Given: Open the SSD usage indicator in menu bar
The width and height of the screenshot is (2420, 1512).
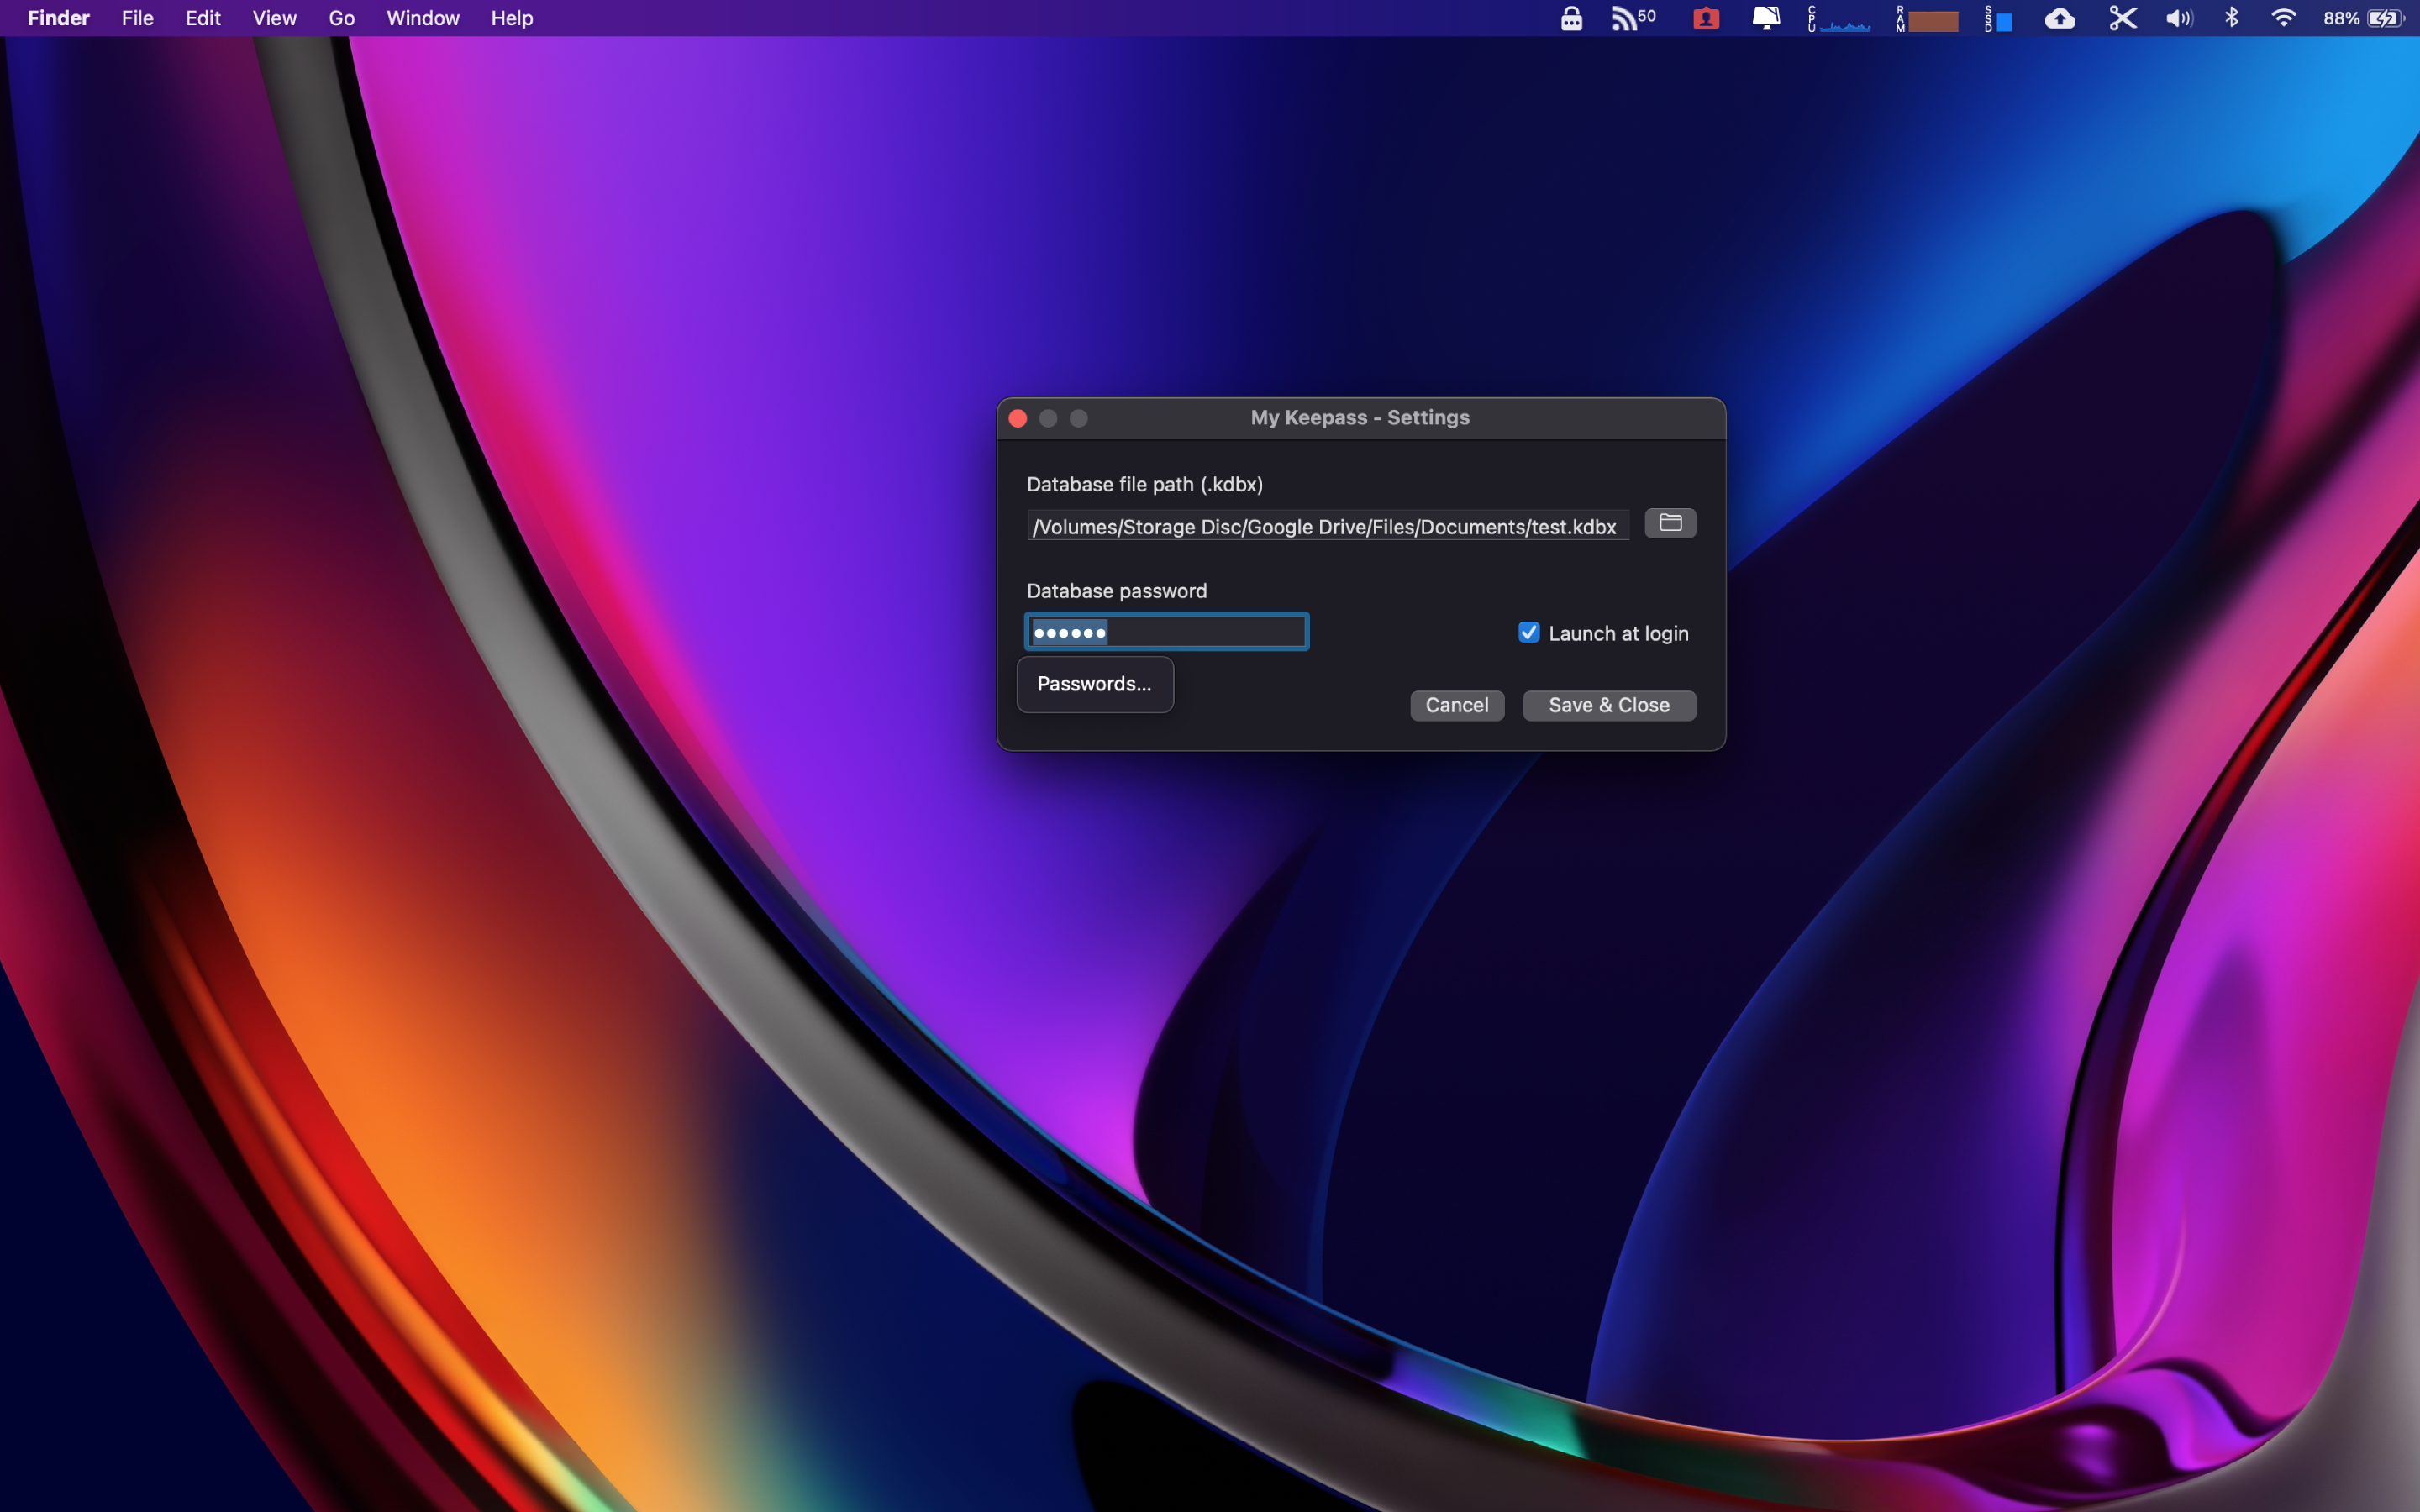Looking at the screenshot, I should [x=1998, y=18].
